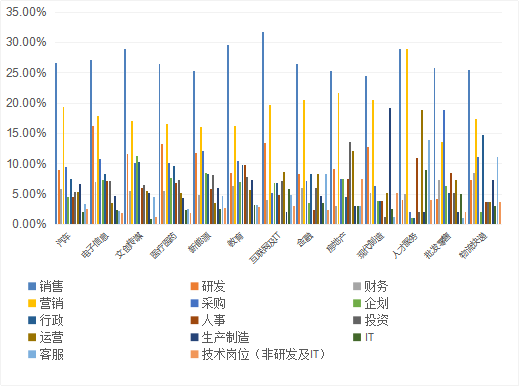
Task: Select the 营销 yellow legend marker
Action: [32, 303]
